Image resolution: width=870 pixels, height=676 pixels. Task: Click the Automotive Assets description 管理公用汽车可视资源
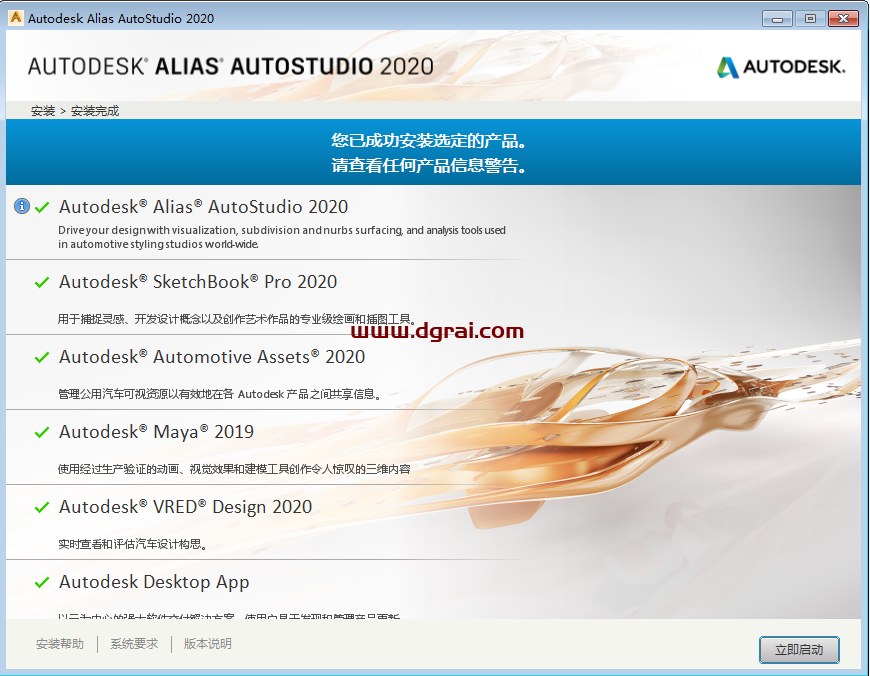[x=219, y=394]
